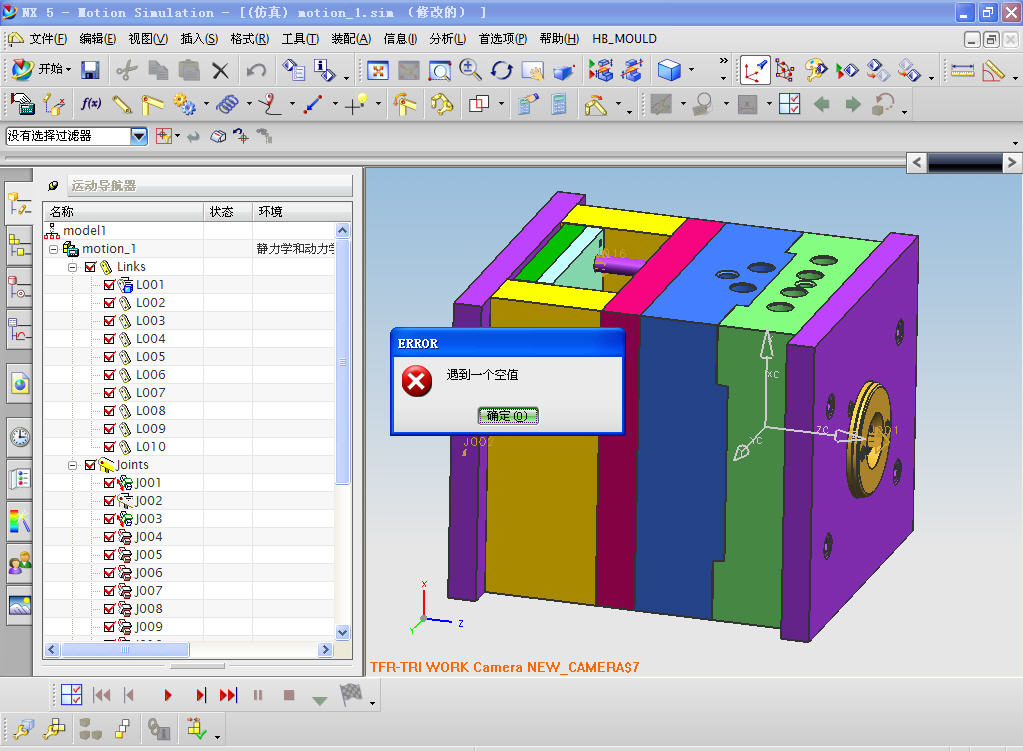Toggle the L010 link checkbox
This screenshot has height=751, width=1023.
pos(109,447)
